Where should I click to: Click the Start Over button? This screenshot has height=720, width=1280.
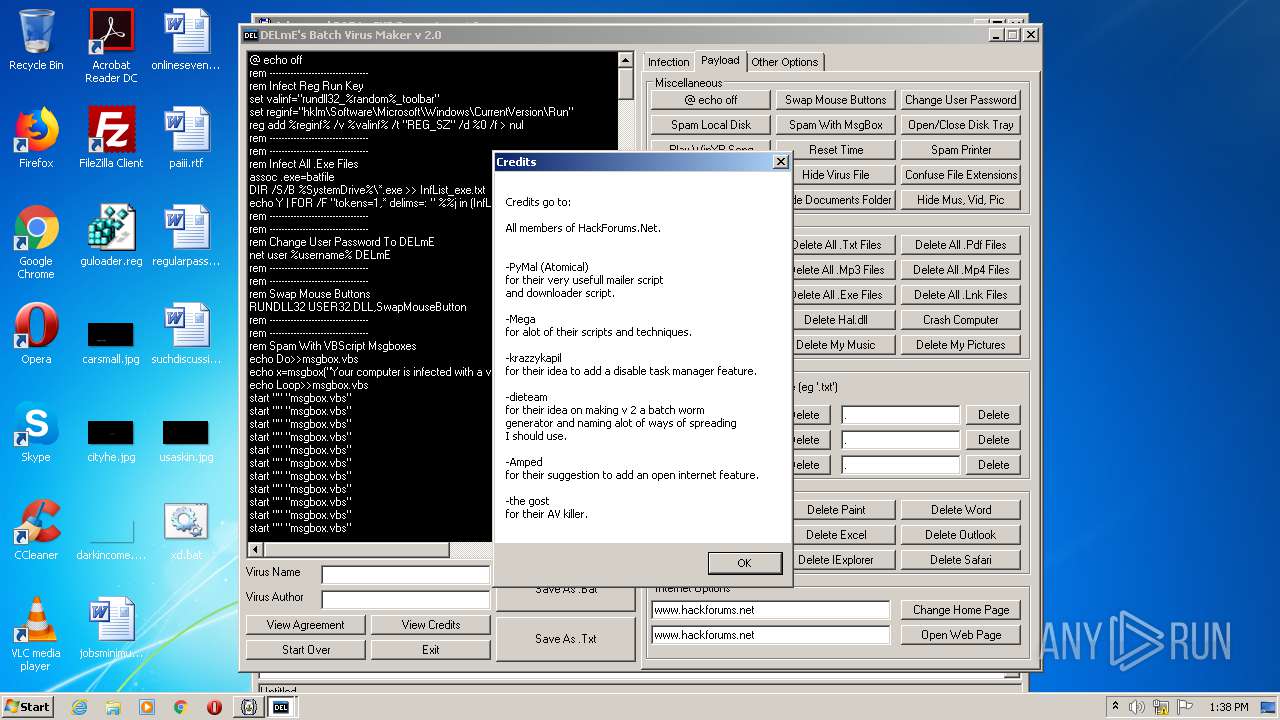tap(305, 650)
